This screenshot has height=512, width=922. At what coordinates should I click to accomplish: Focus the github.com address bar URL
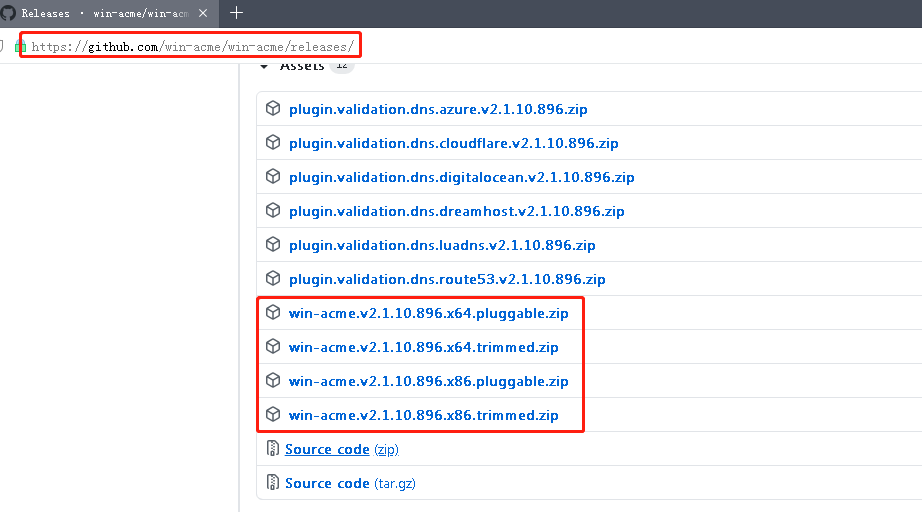[x=192, y=46]
